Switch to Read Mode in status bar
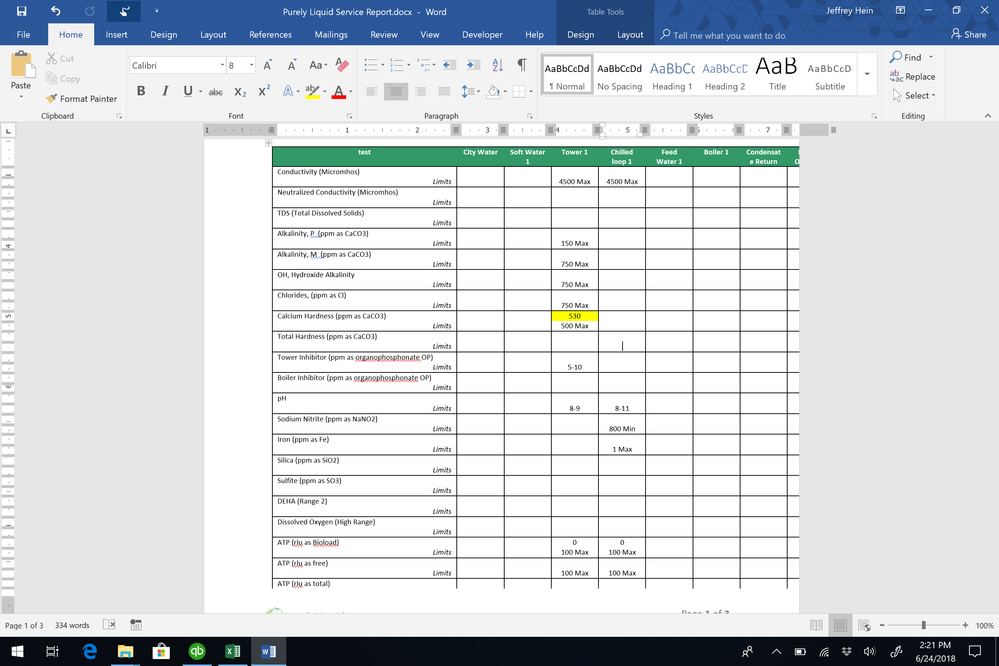This screenshot has width=999, height=666. click(816, 624)
